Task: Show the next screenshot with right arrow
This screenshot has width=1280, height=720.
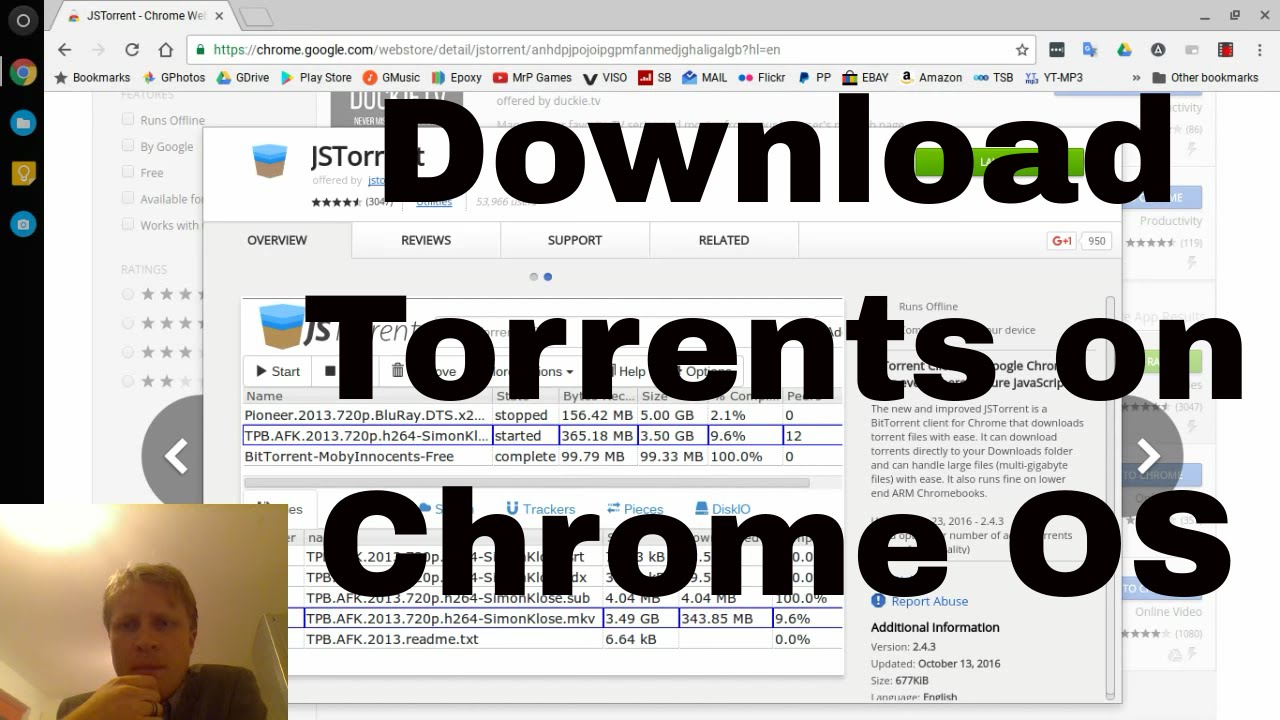Action: tap(1148, 456)
